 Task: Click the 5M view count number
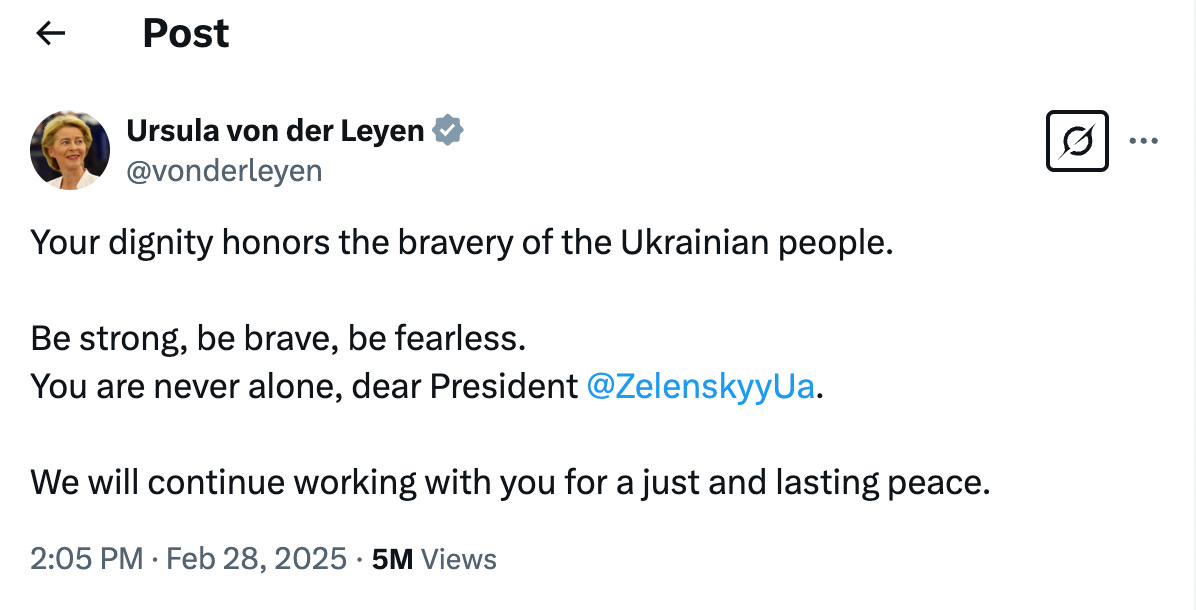392,558
